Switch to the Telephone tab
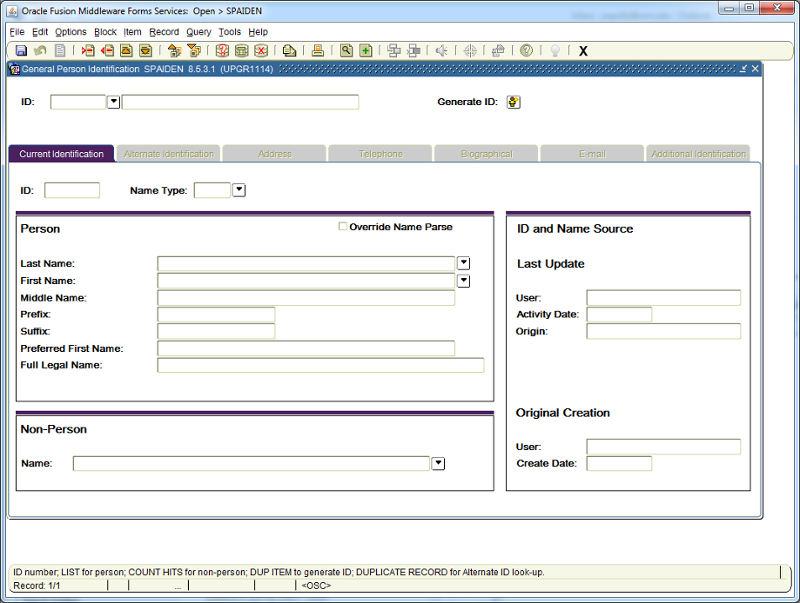 [381, 154]
